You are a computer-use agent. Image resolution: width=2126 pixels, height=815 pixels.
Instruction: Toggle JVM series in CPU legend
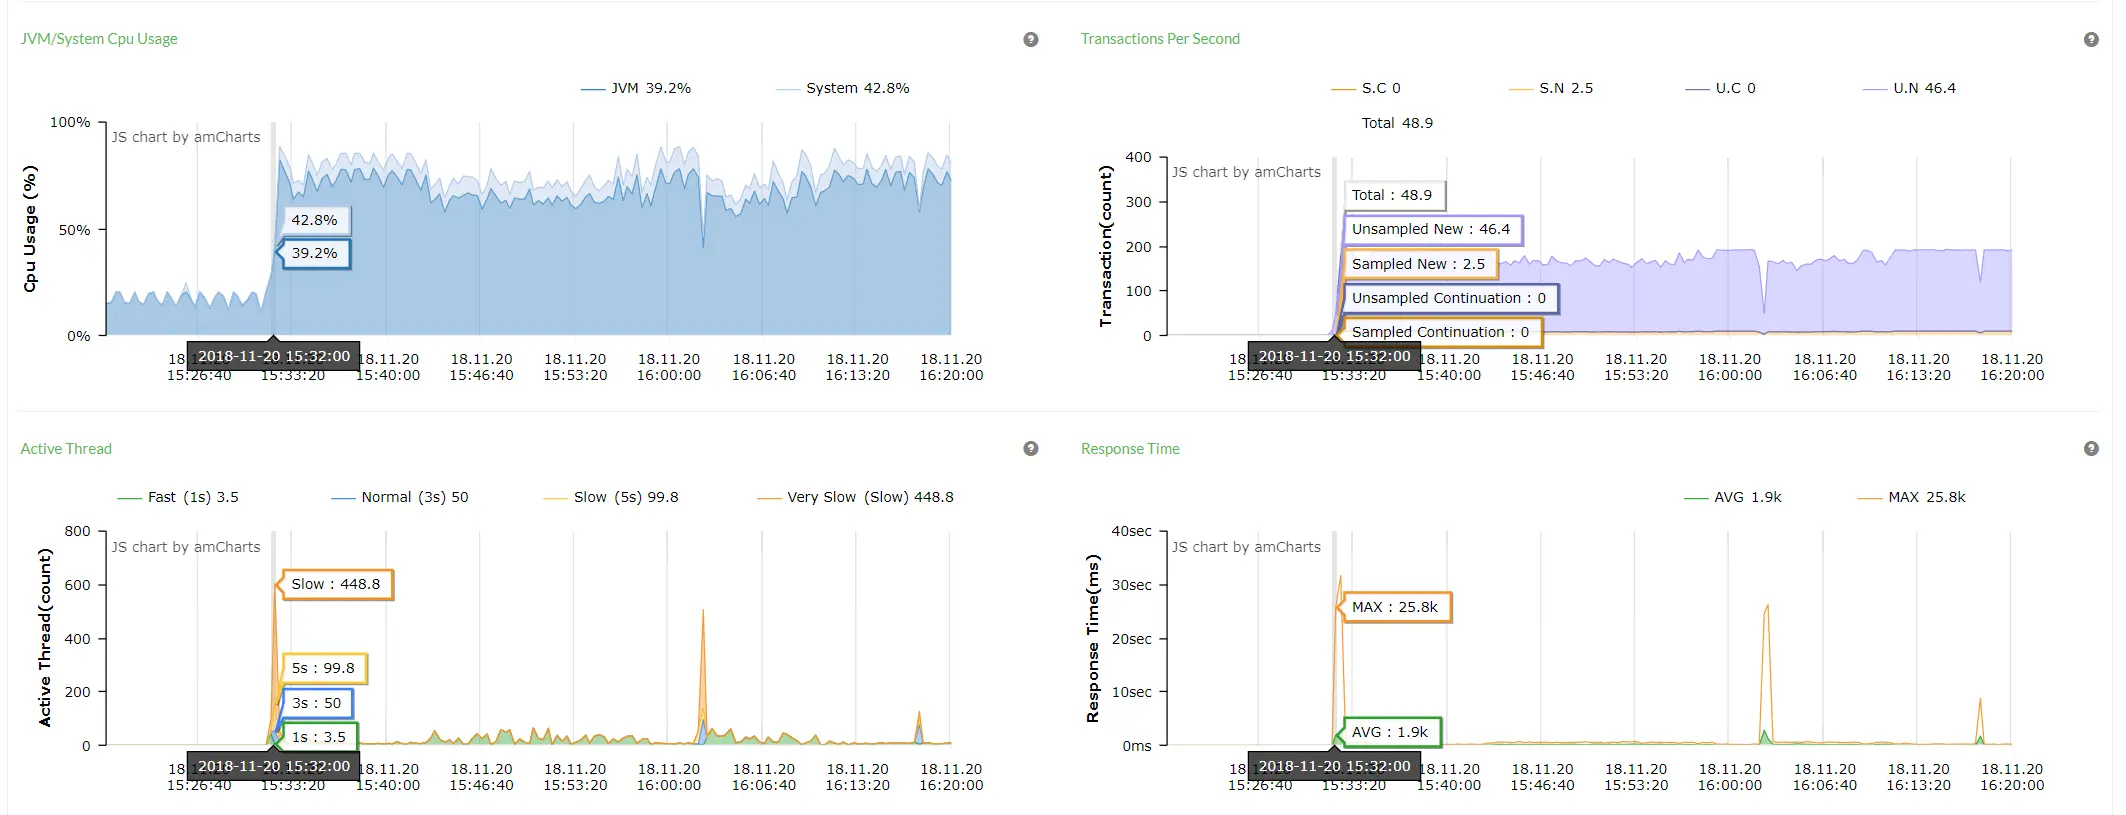coord(636,88)
